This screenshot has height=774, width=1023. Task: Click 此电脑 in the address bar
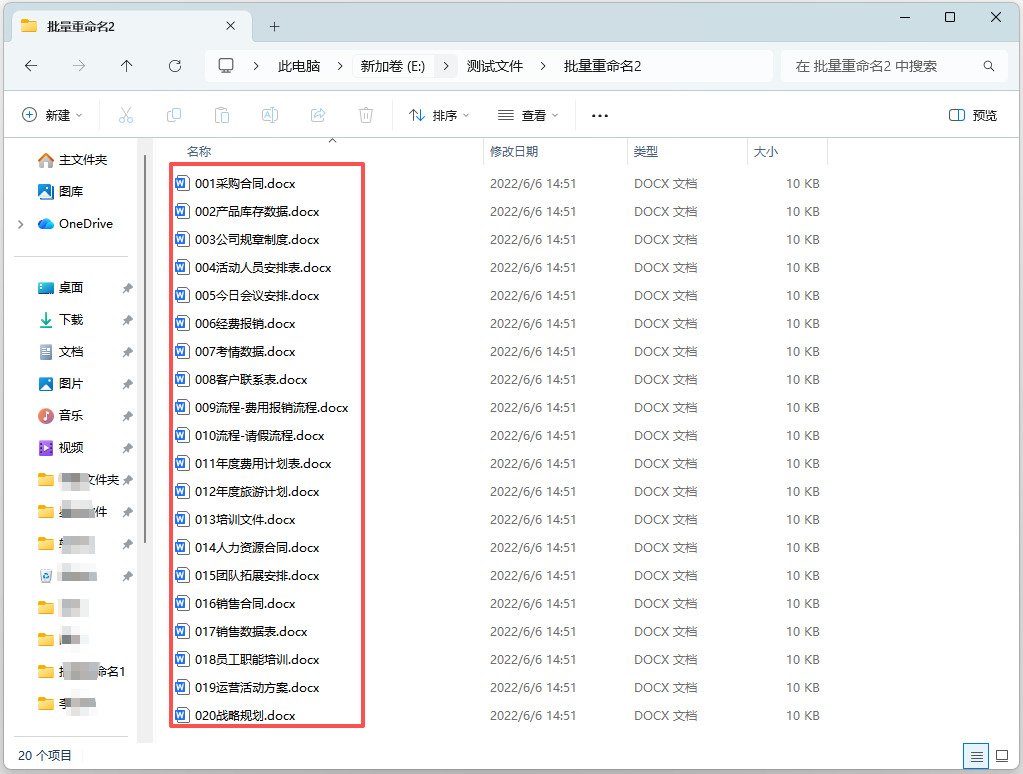coord(299,66)
